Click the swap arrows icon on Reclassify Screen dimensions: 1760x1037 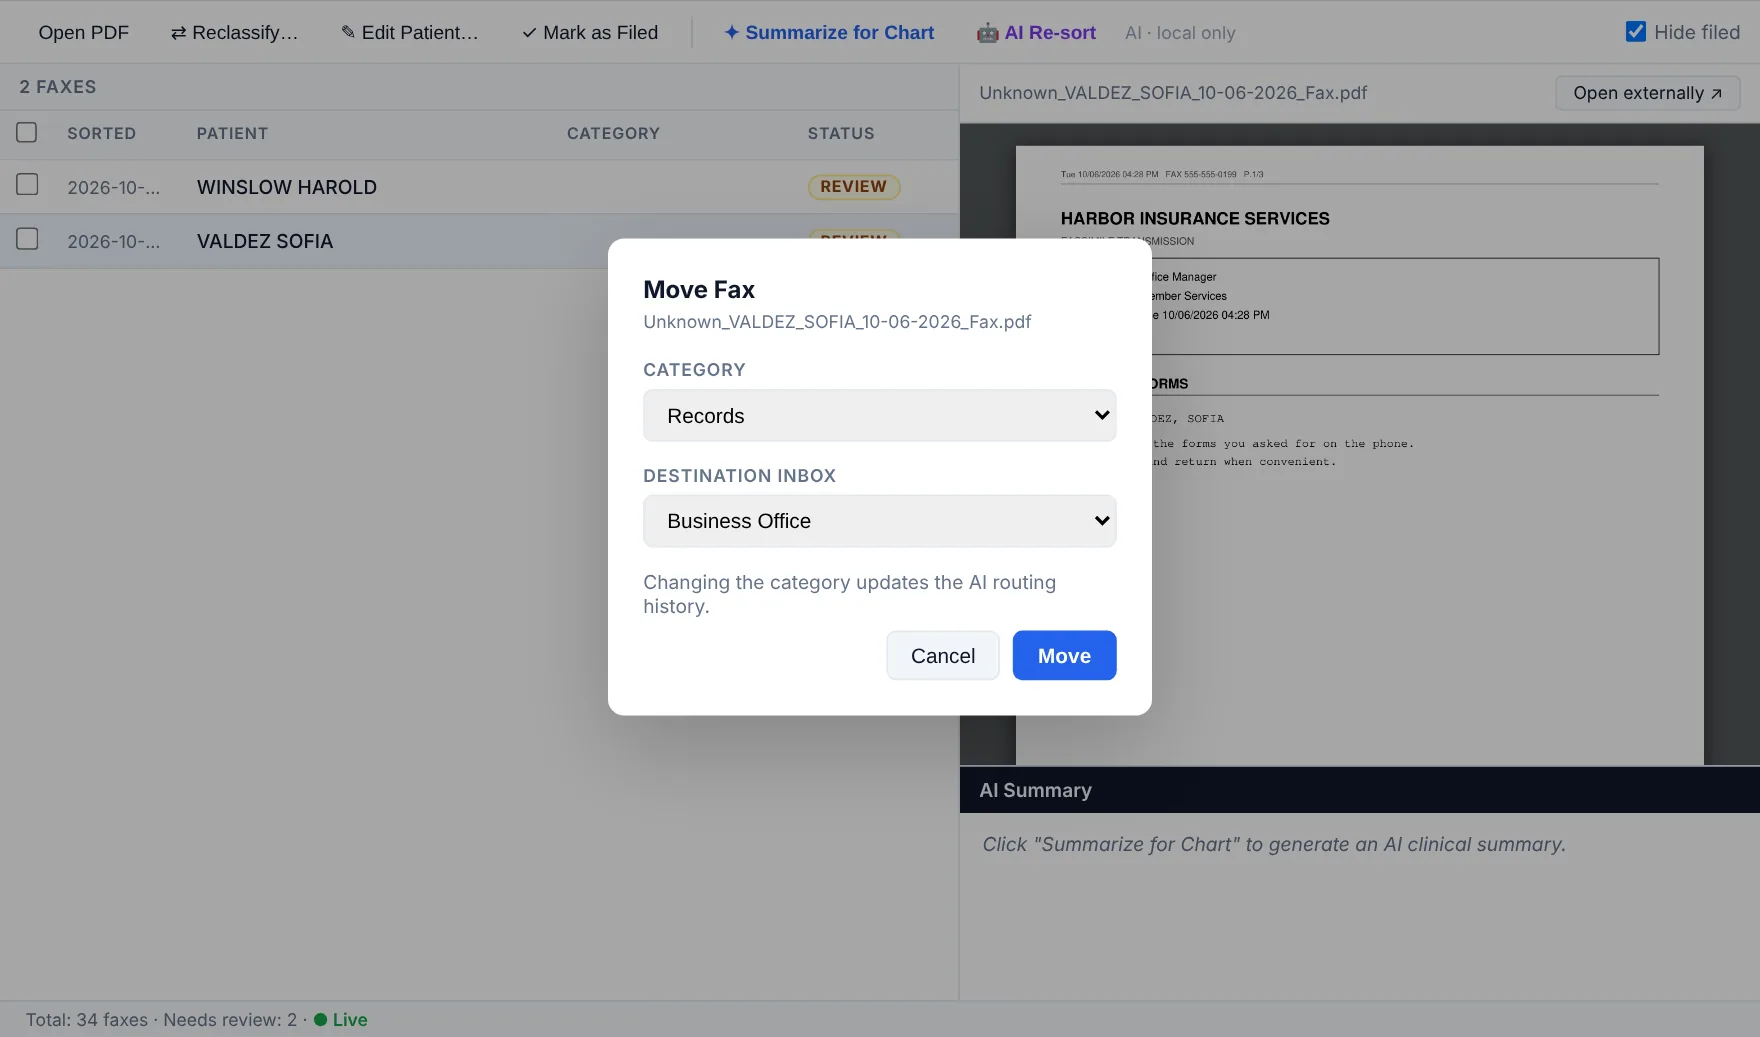tap(178, 33)
